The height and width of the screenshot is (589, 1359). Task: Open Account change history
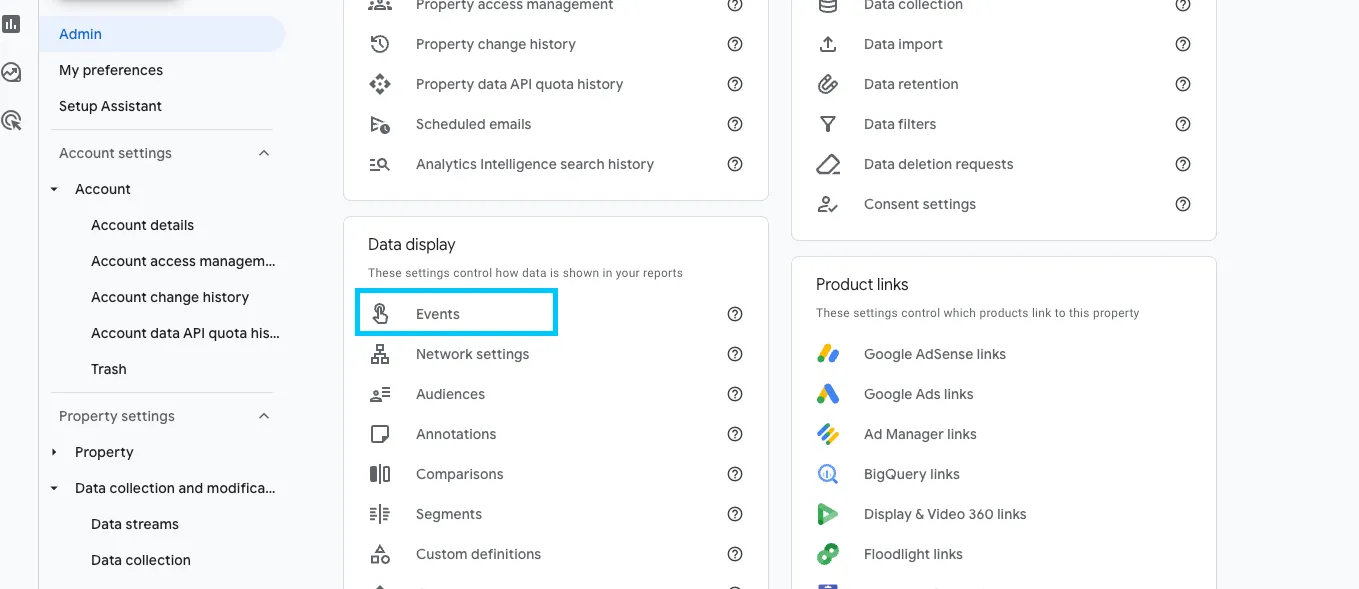170,297
